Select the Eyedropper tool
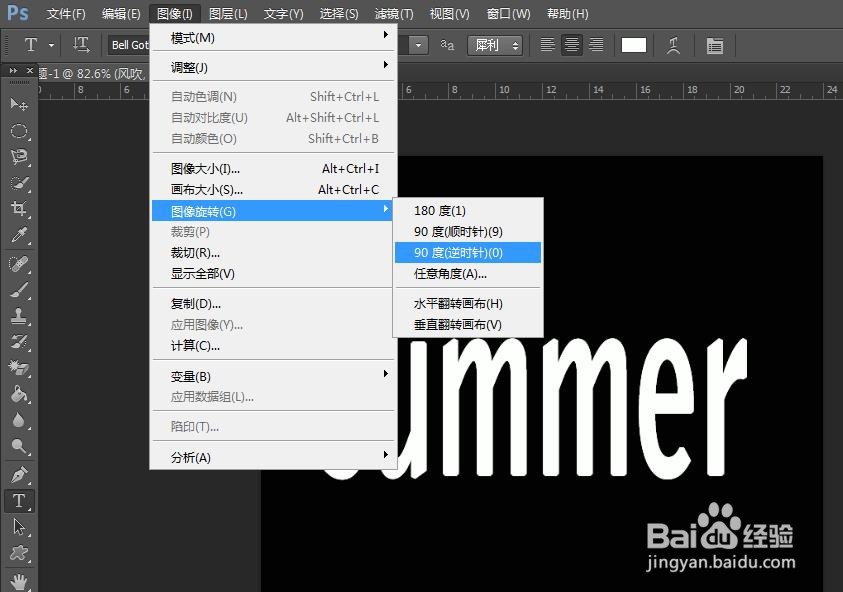The image size is (843, 592). pyautogui.click(x=19, y=235)
